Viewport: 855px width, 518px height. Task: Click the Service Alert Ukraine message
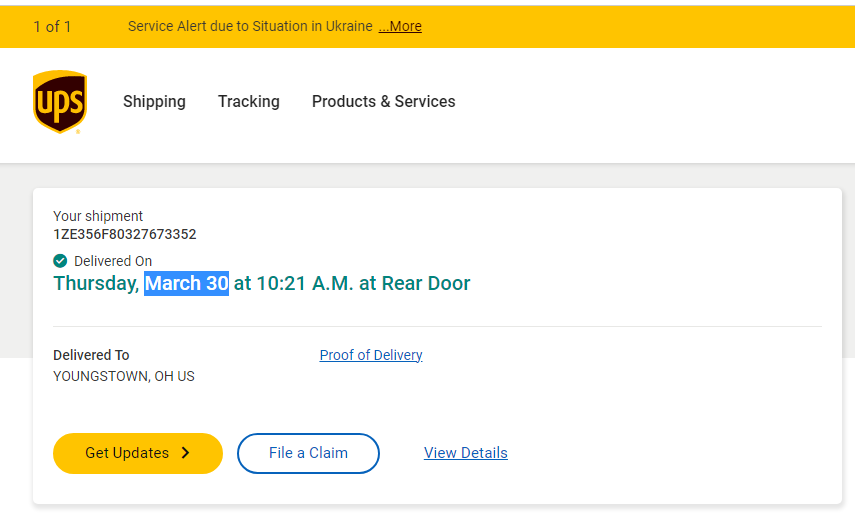(x=250, y=26)
